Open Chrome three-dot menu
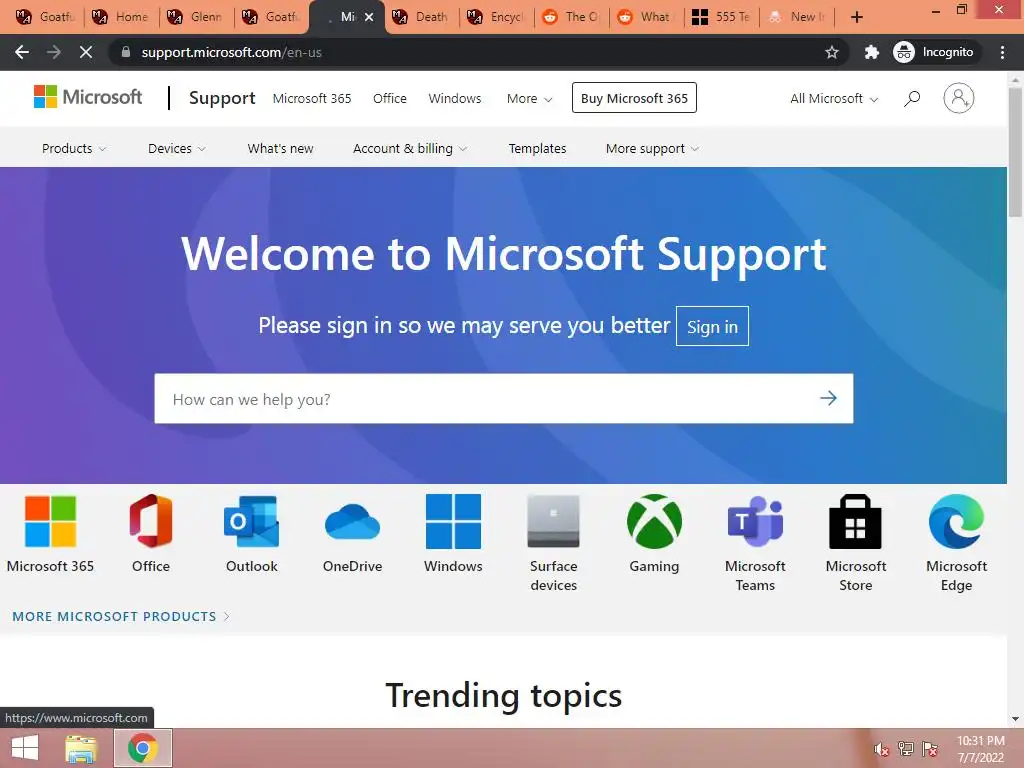The image size is (1024, 768). 1002,52
